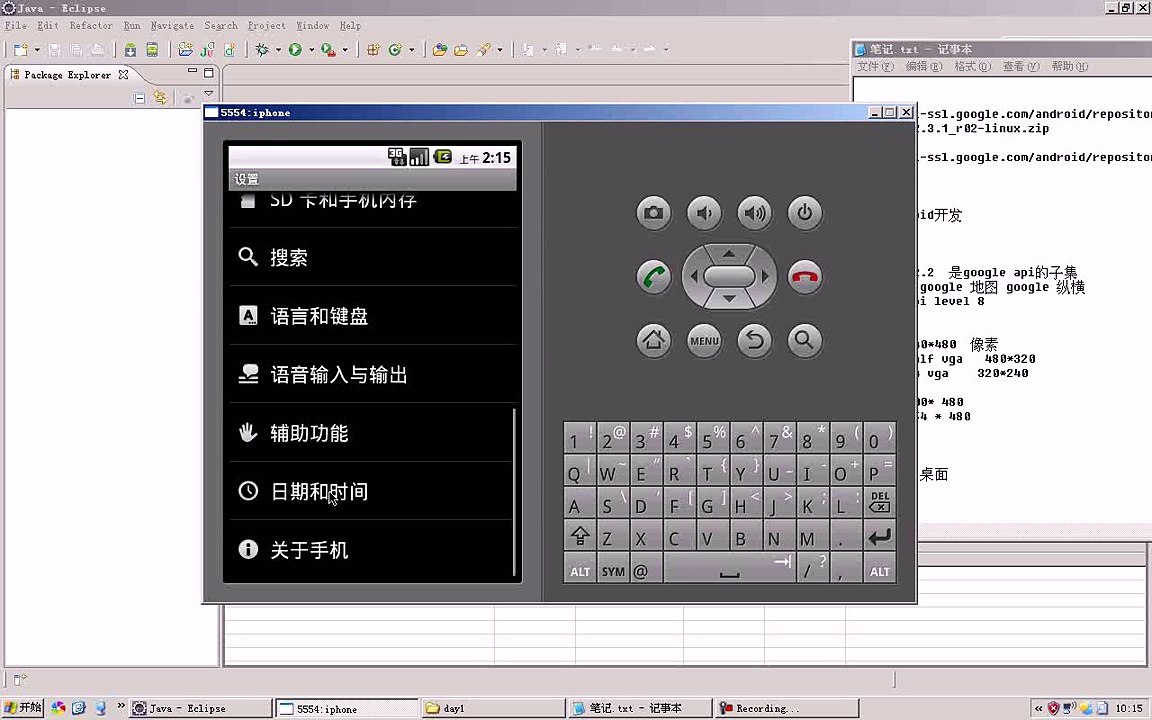Image resolution: width=1152 pixels, height=720 pixels.
Task: Open the Eclipse File menu
Action: (x=16, y=25)
